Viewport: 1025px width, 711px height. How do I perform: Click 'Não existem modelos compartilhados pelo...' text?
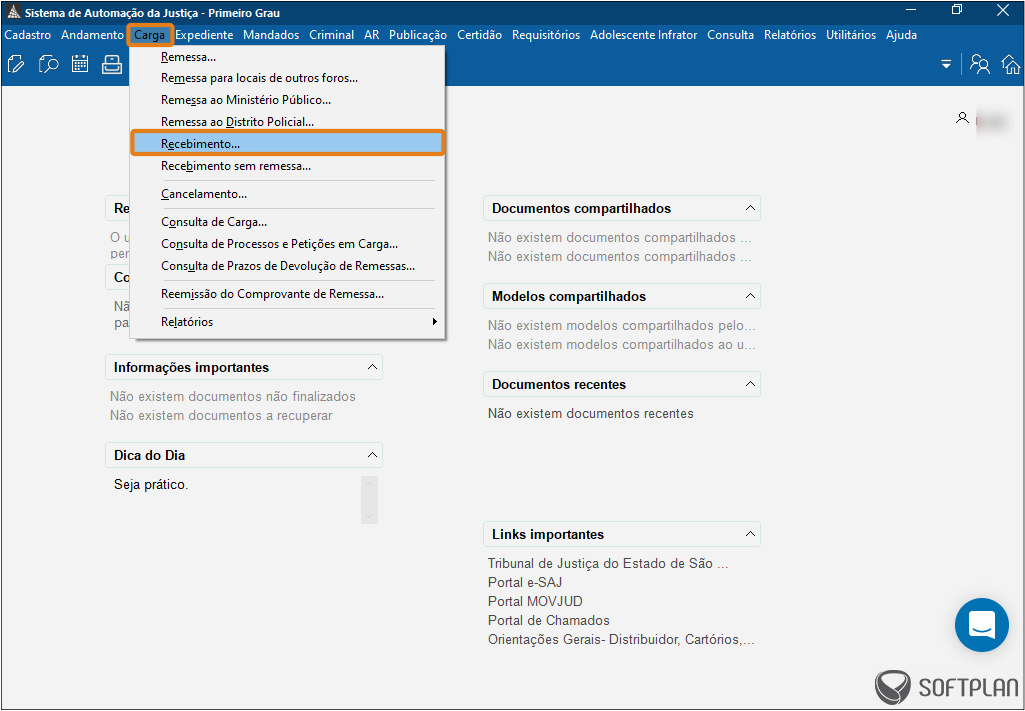pyautogui.click(x=622, y=325)
